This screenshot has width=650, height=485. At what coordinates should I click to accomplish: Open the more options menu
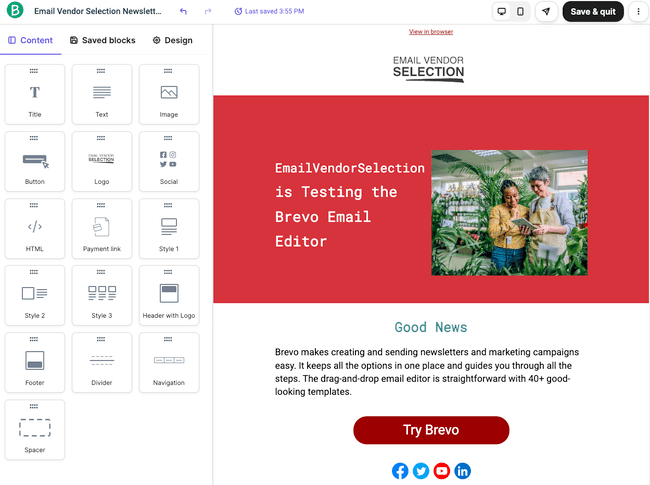pyautogui.click(x=638, y=12)
